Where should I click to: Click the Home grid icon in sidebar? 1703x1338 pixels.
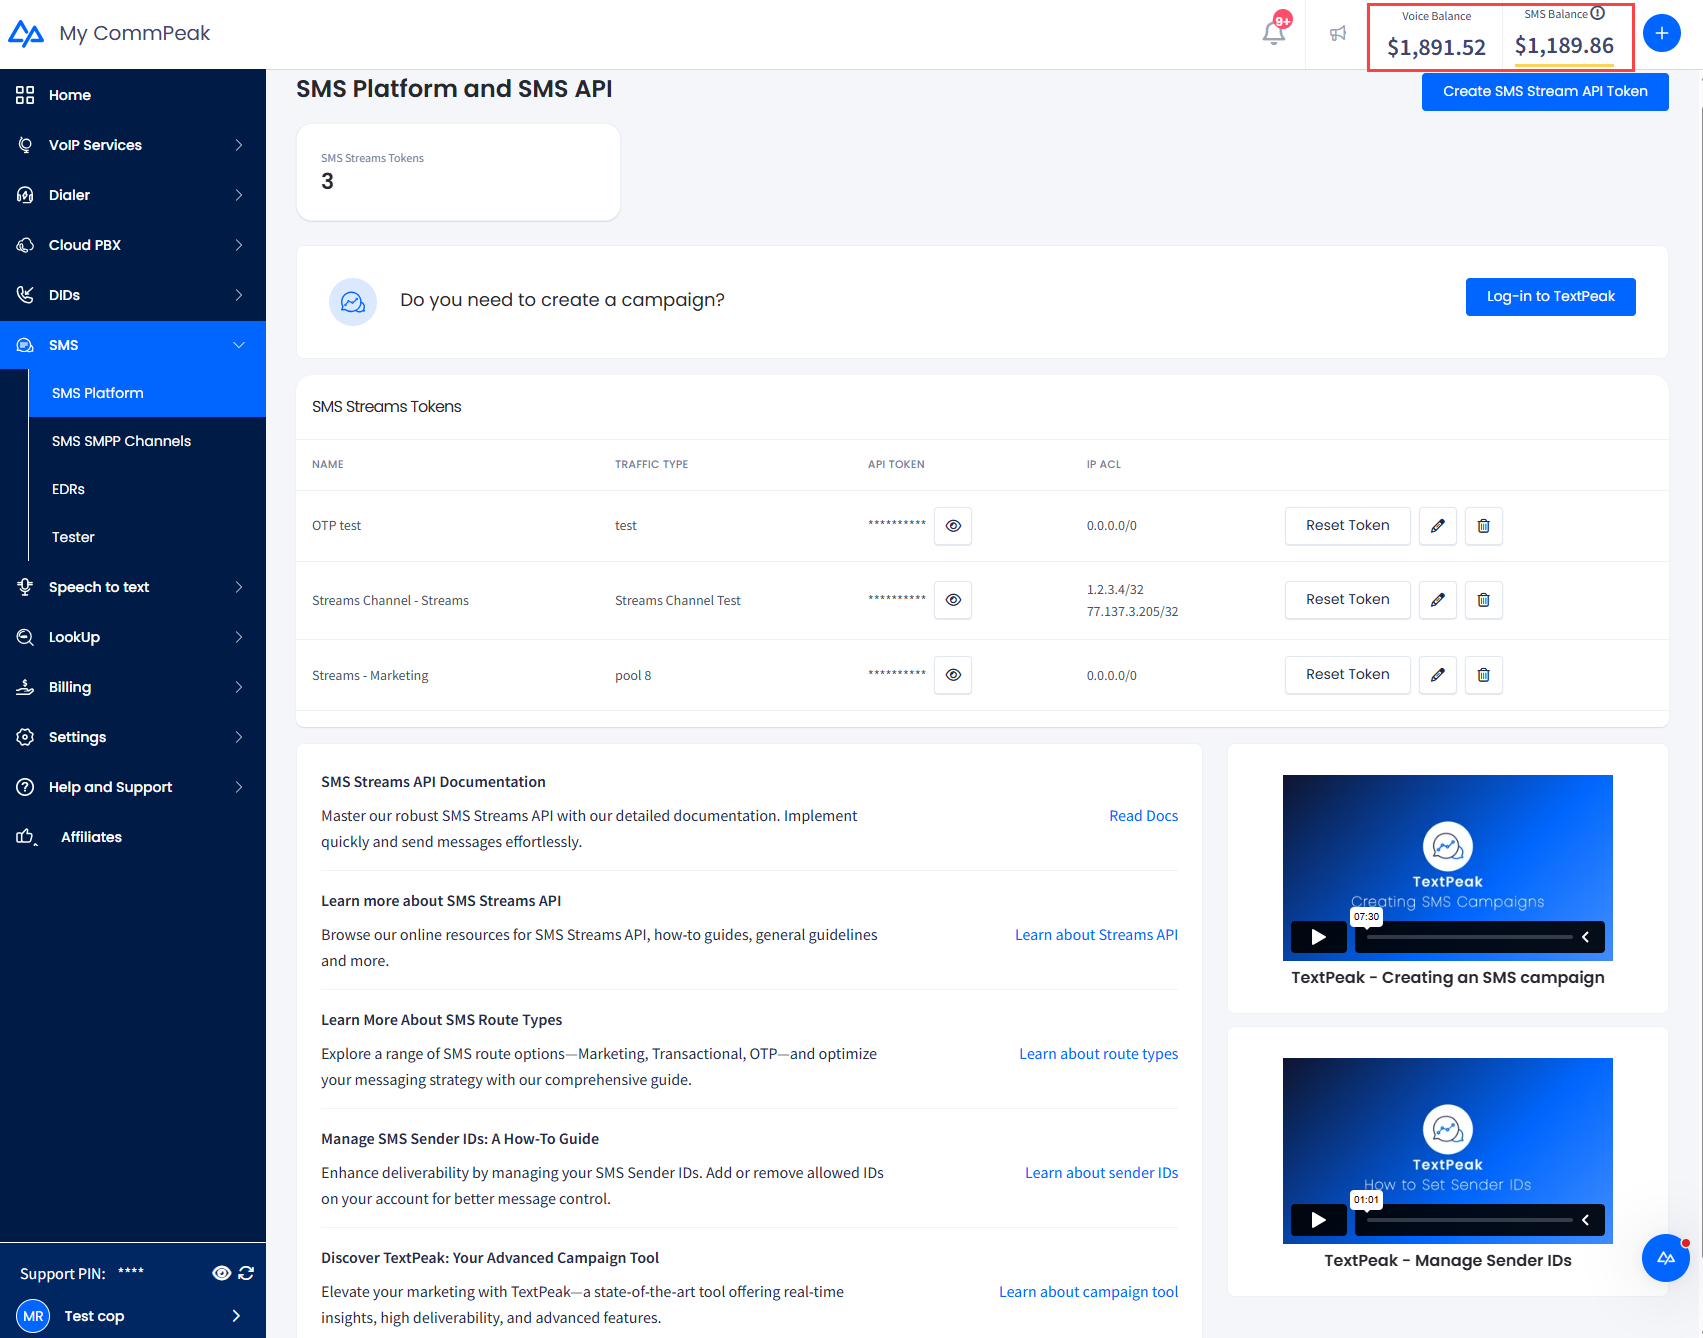coord(25,95)
